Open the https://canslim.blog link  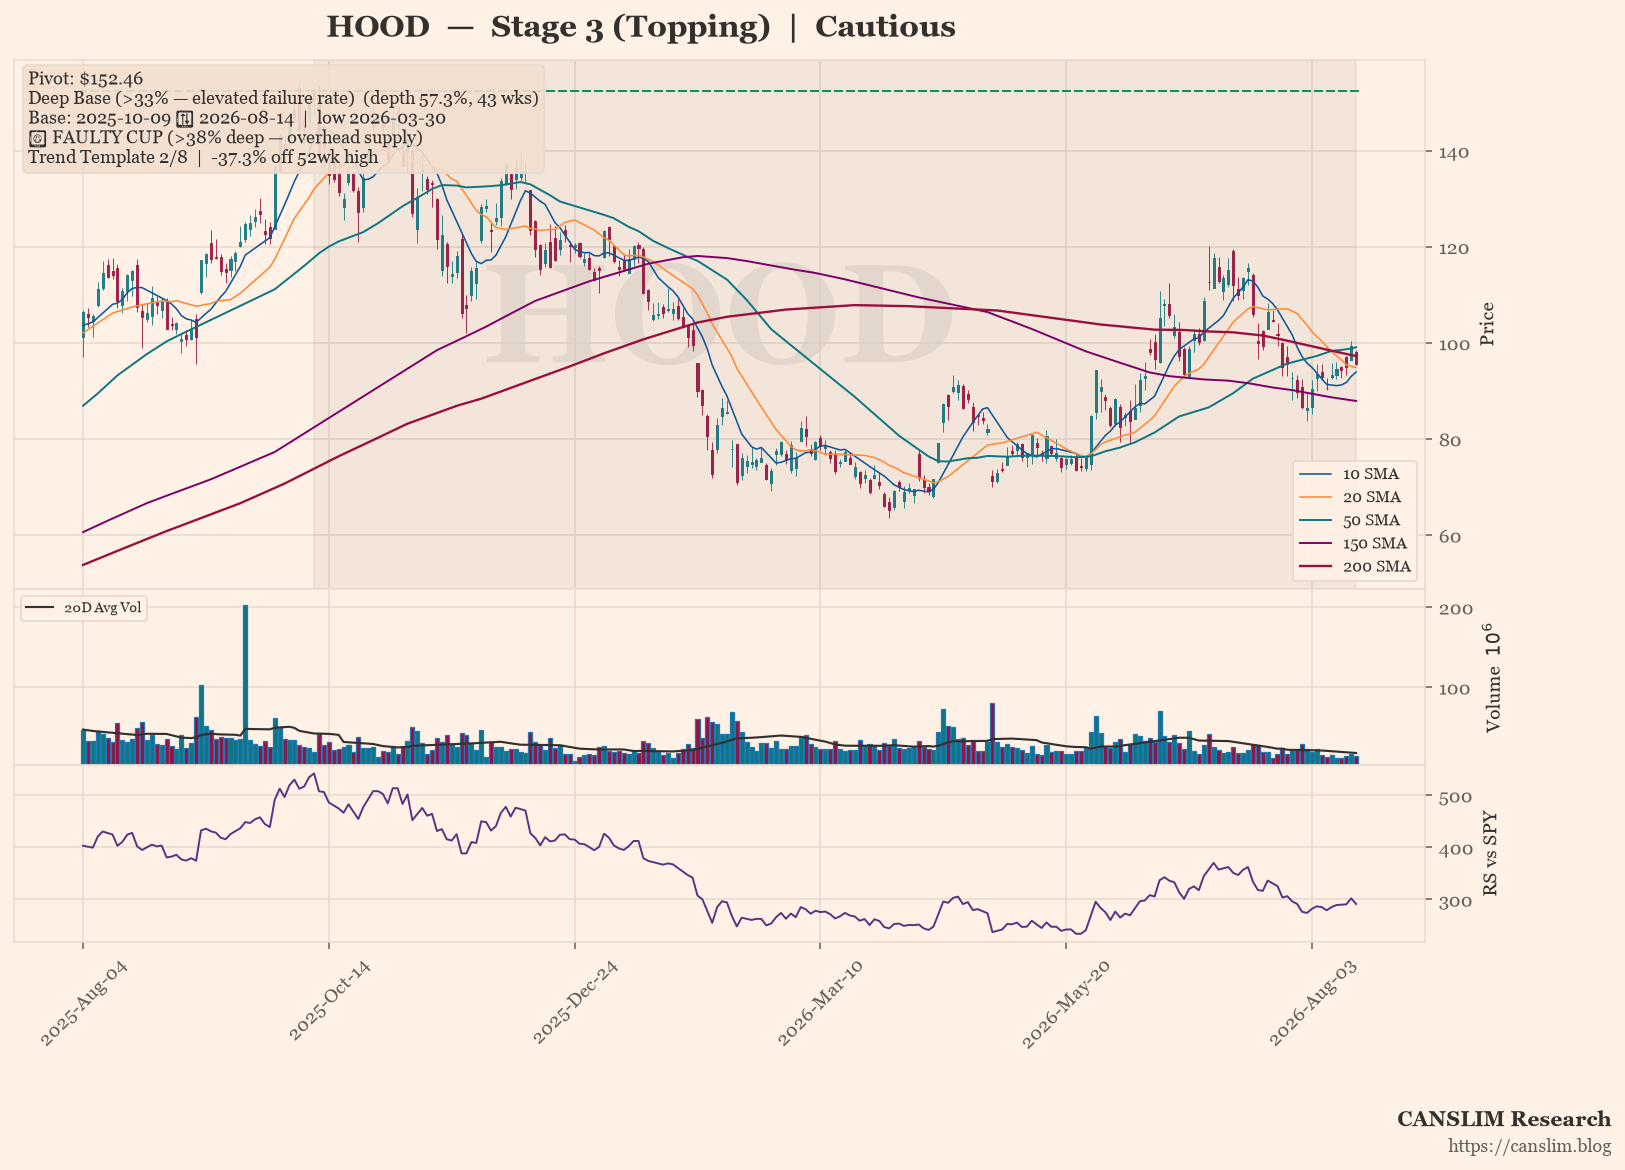coord(1530,1146)
